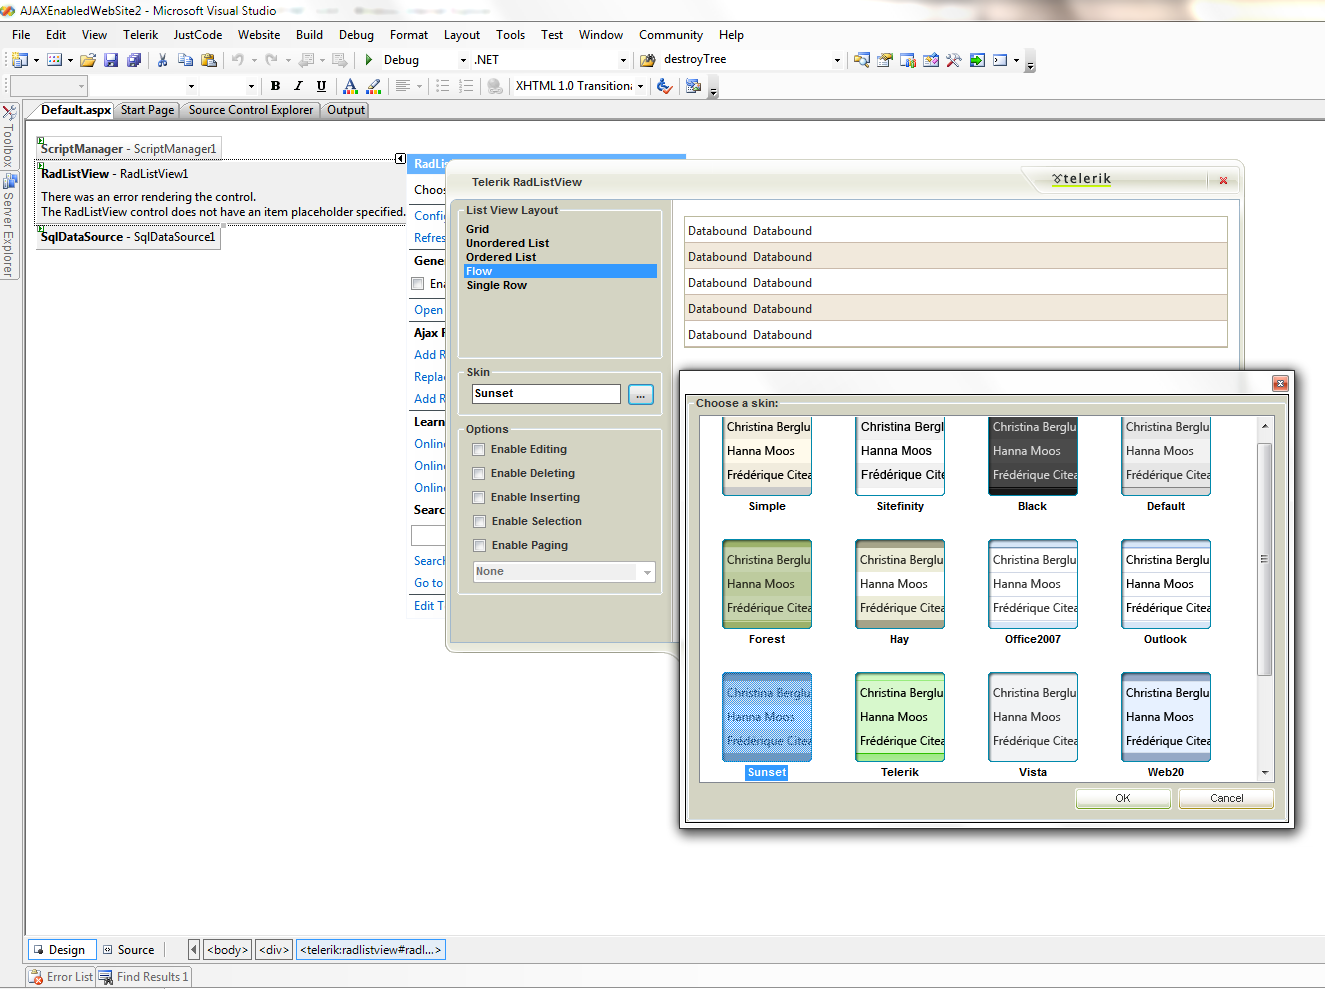1325x989 pixels.
Task: Check the Enable Selection option
Action: (x=479, y=522)
